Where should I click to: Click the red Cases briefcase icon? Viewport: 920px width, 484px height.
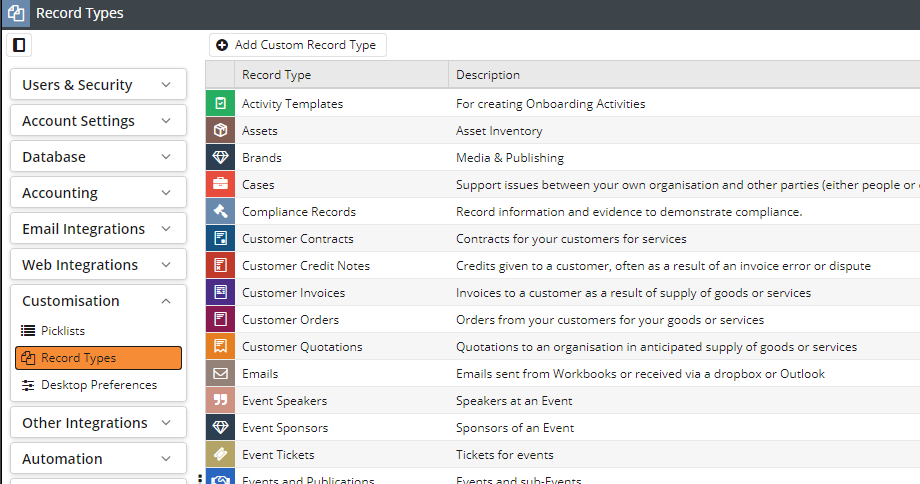pos(220,184)
